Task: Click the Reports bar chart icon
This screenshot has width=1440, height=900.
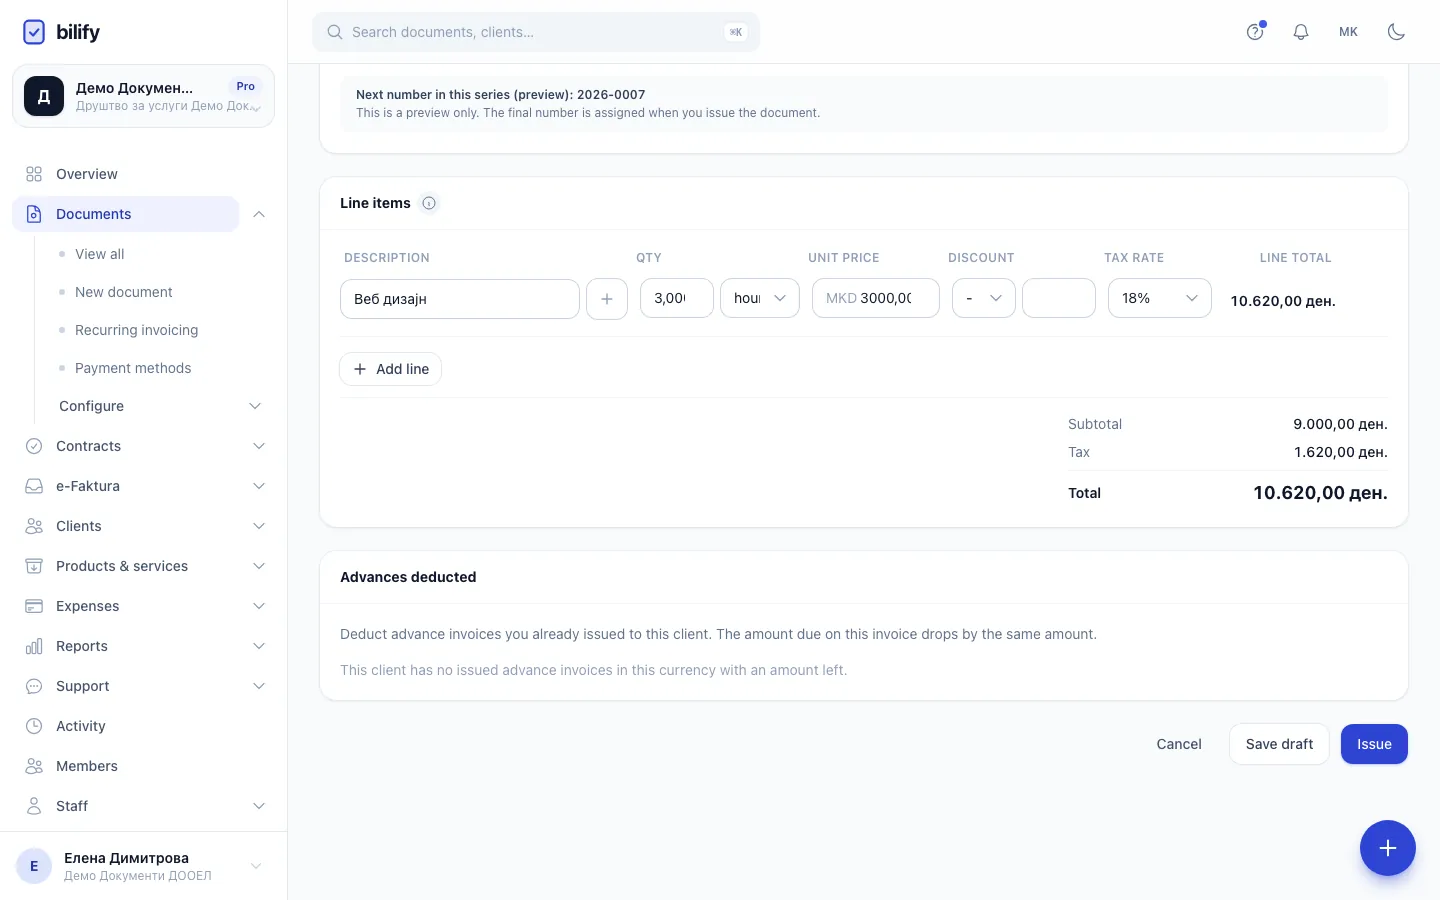Action: coord(34,646)
